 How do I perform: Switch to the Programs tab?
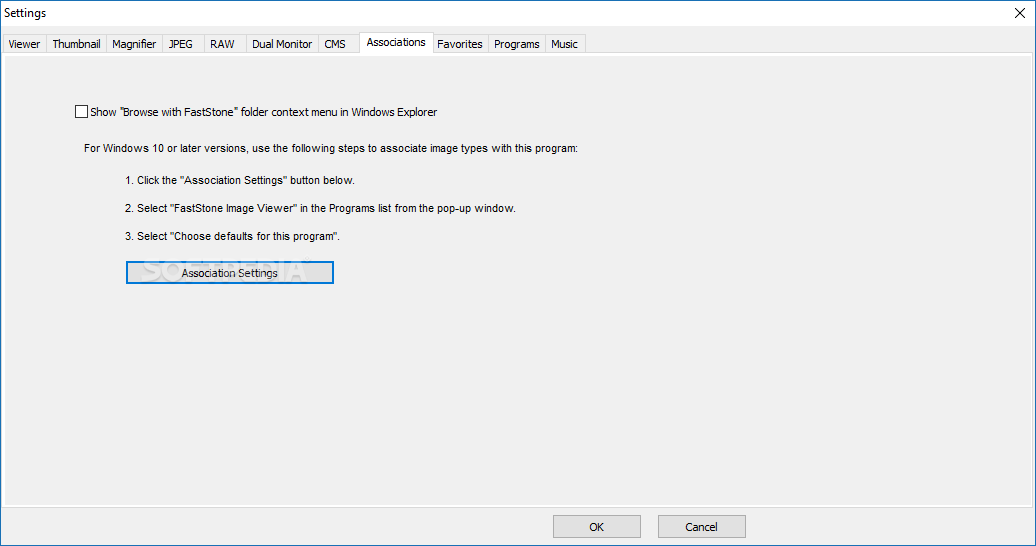pos(517,44)
